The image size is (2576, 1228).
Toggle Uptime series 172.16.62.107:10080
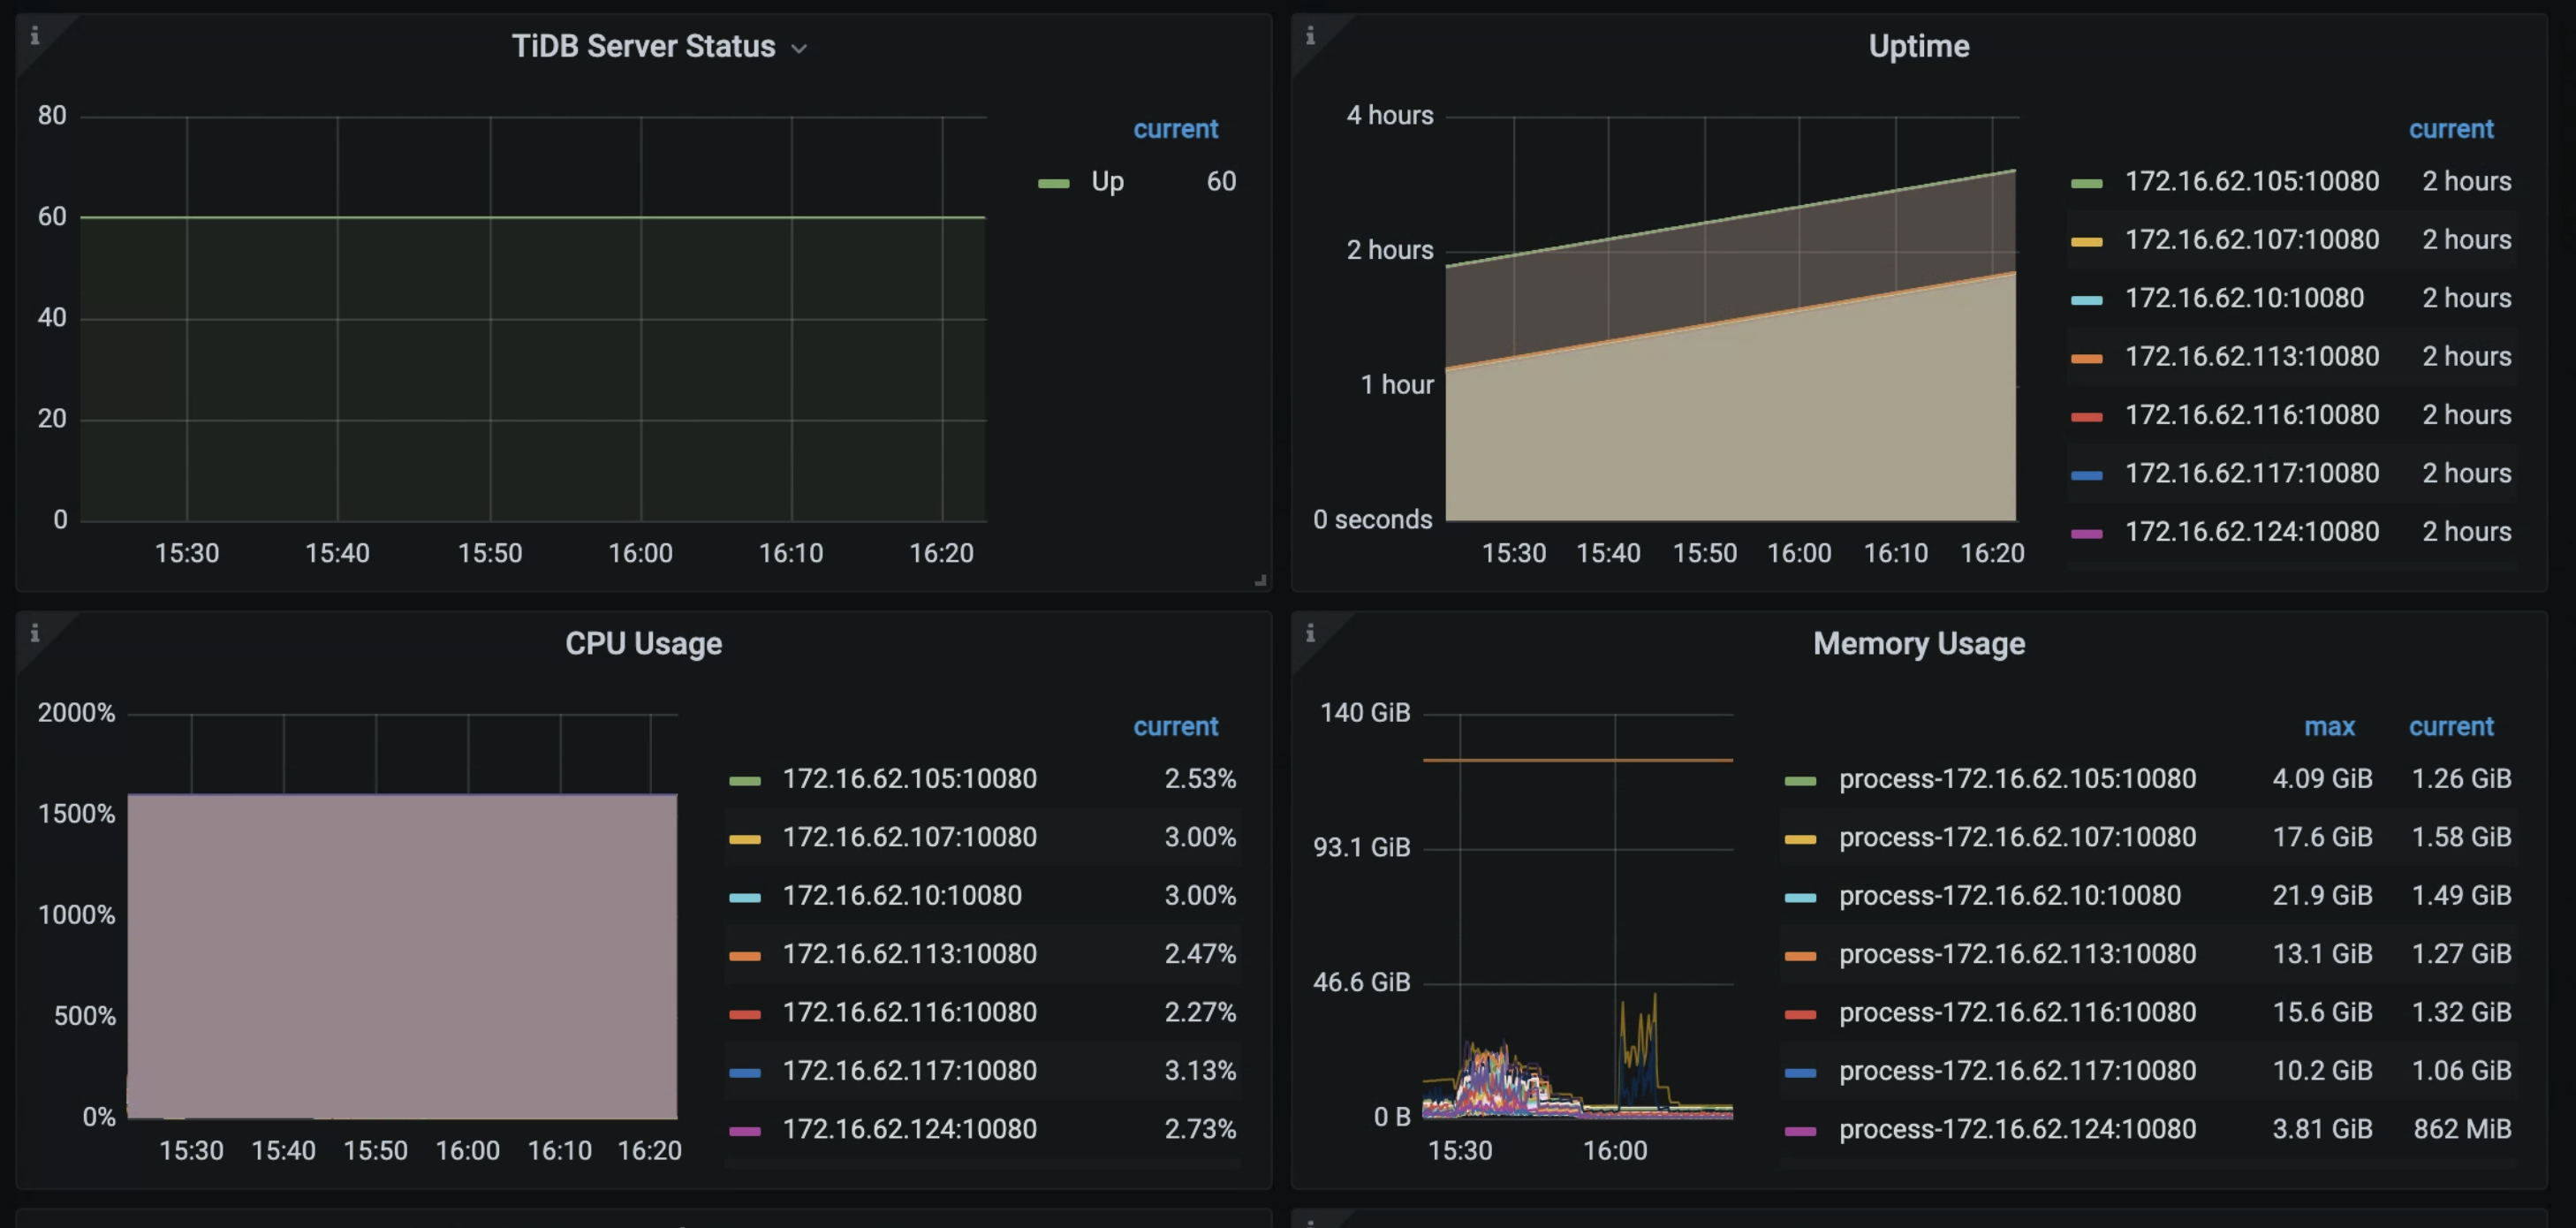(2251, 239)
